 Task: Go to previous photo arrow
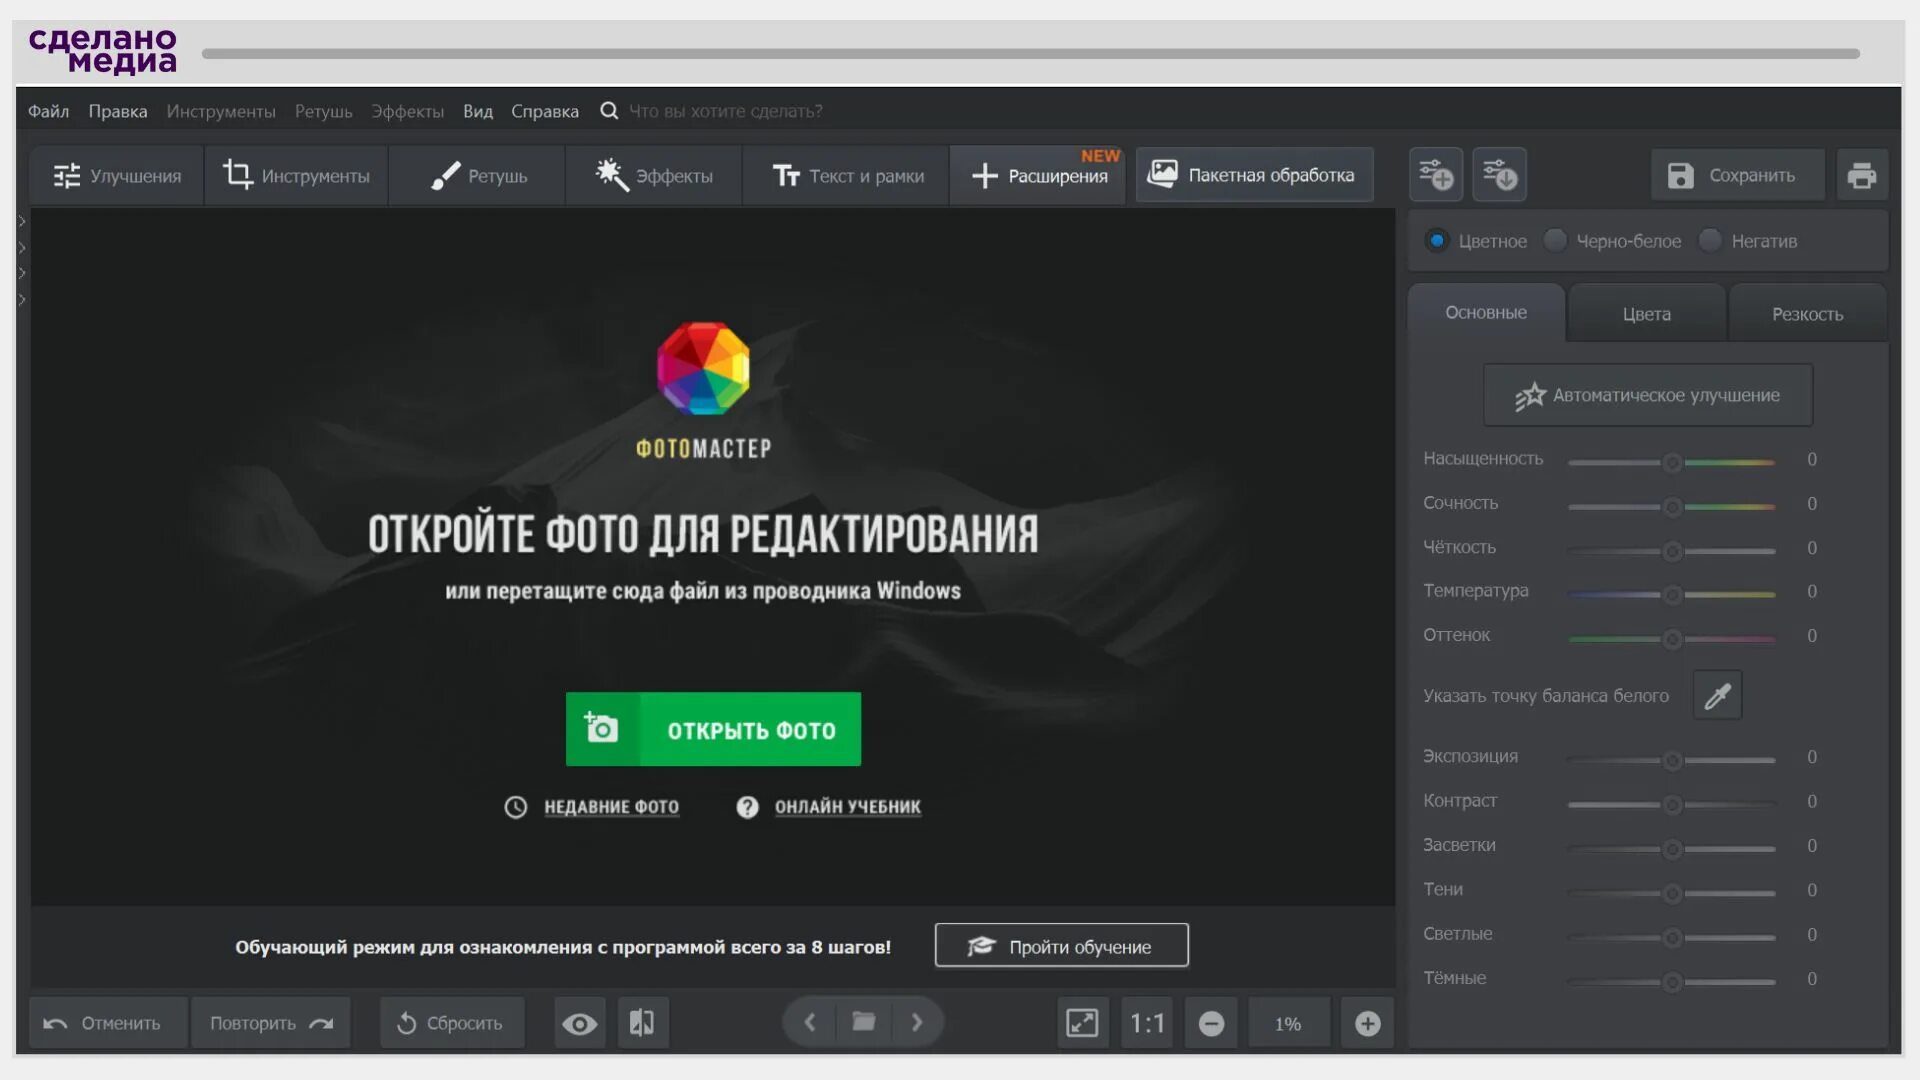click(x=810, y=1022)
